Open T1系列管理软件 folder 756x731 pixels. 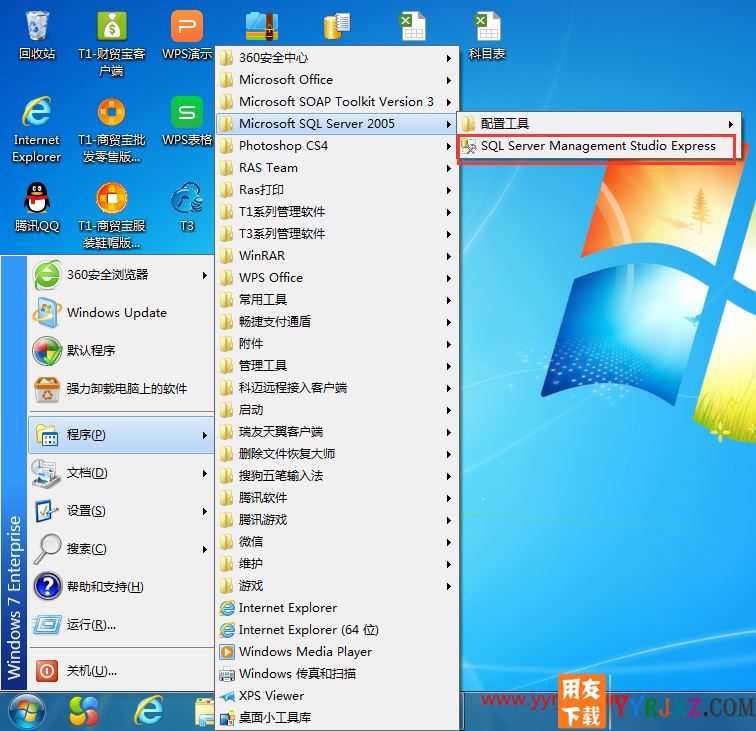(x=337, y=212)
